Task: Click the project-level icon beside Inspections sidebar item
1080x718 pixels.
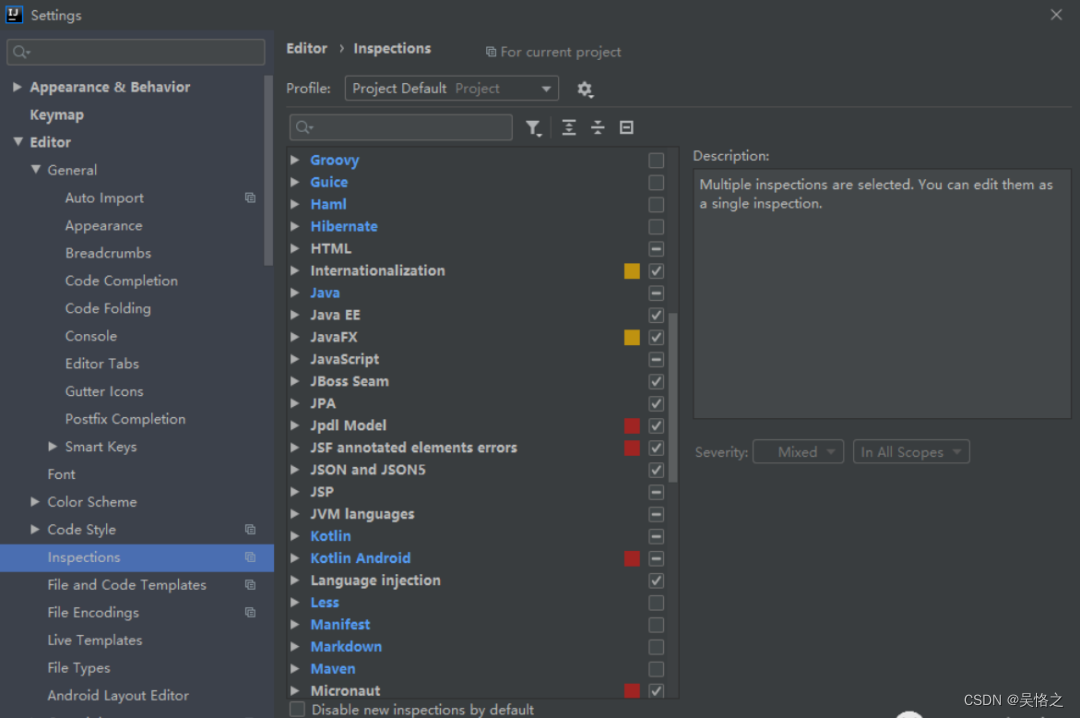Action: pyautogui.click(x=250, y=557)
